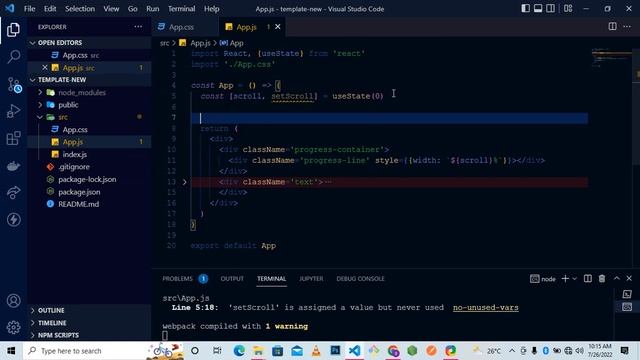Unfold the collapsed code at line 13

184,182
